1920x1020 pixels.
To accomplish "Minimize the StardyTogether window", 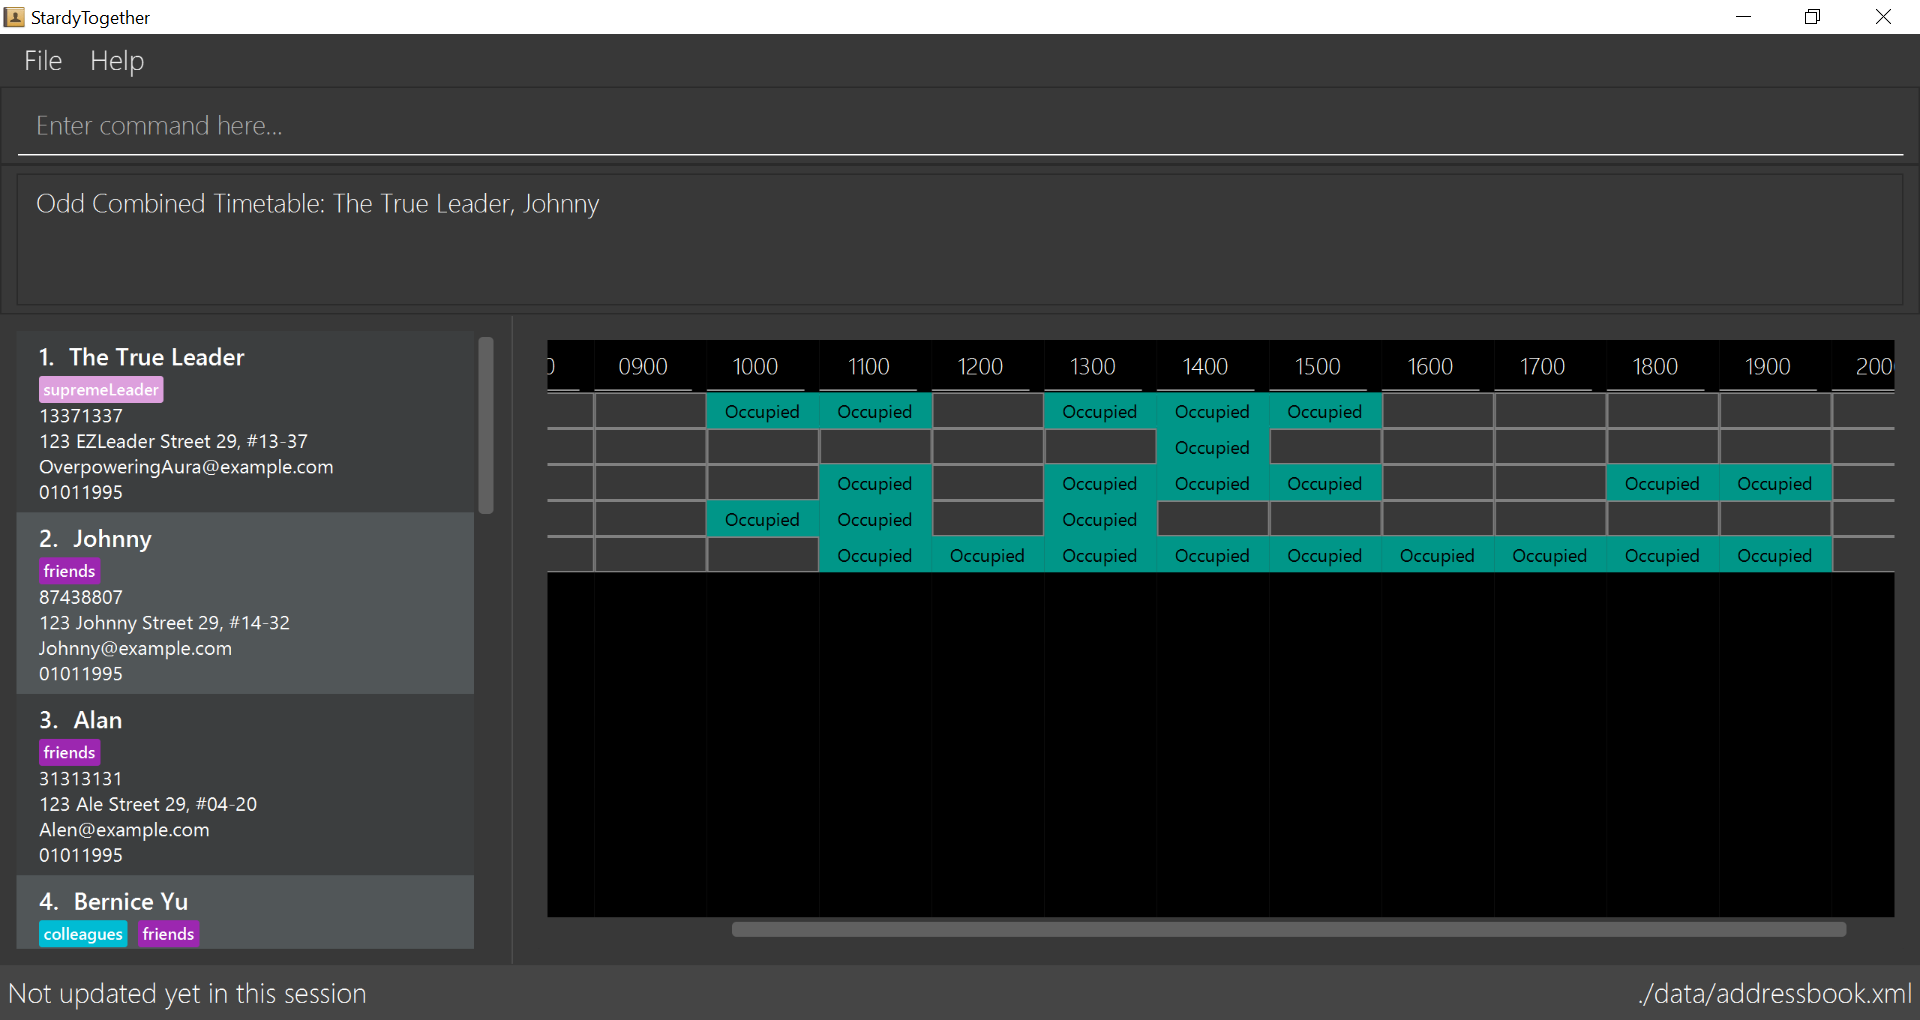I will point(1743,17).
